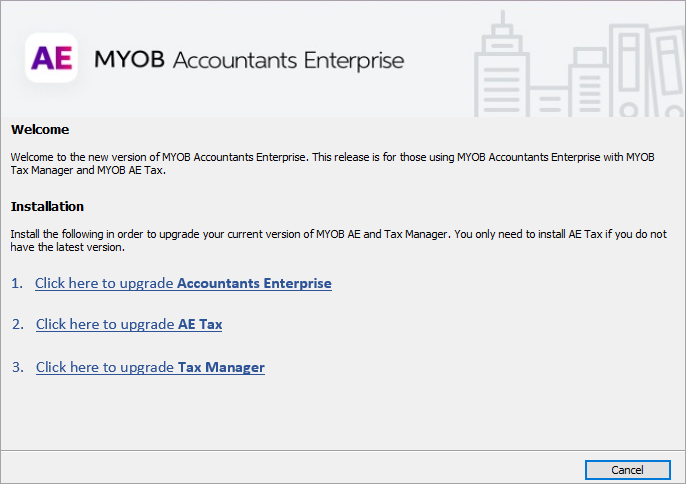
Task: Click the list number 1 marker
Action: [x=17, y=283]
